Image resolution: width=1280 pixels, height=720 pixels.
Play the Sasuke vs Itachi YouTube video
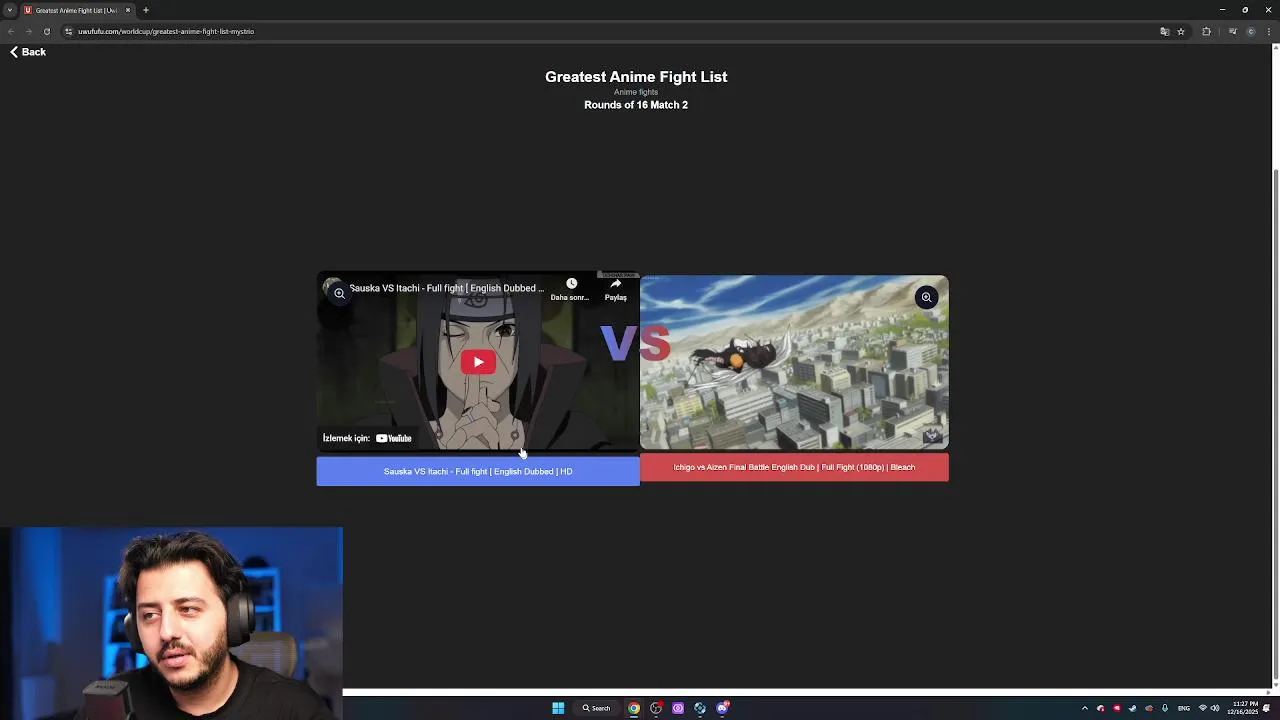(478, 362)
